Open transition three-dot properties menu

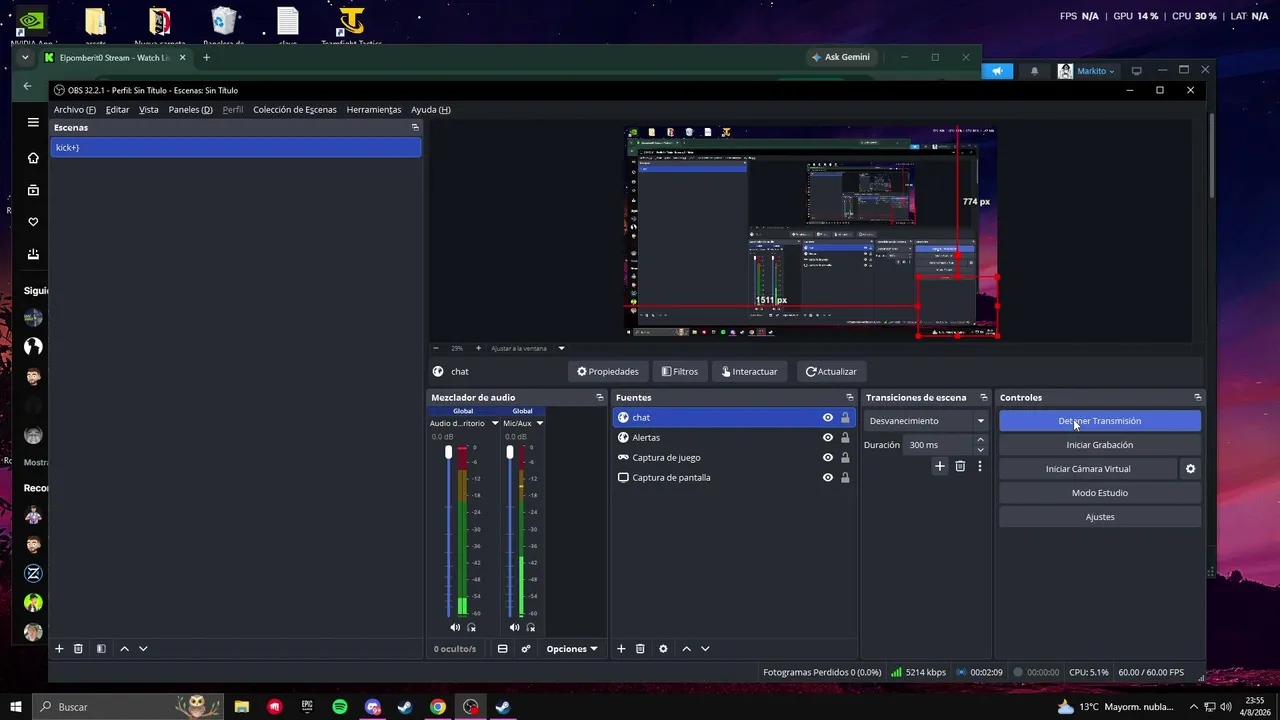(980, 466)
